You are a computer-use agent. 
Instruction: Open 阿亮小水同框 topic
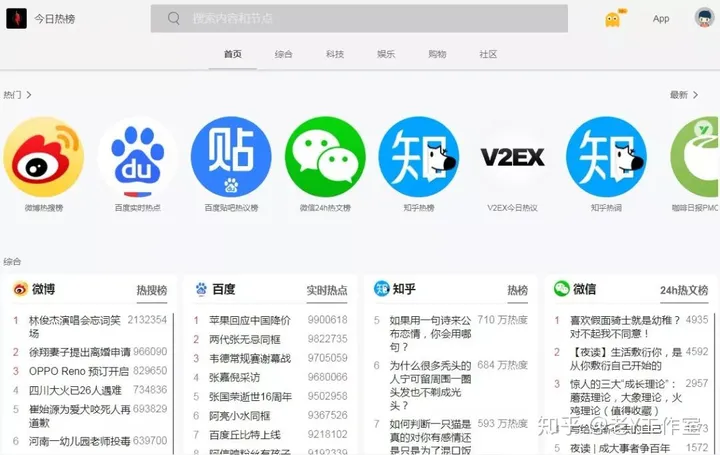(239, 416)
